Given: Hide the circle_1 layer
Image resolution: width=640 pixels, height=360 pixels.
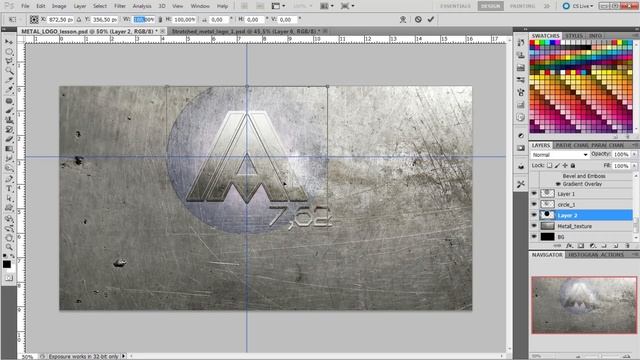Looking at the screenshot, I should point(534,204).
